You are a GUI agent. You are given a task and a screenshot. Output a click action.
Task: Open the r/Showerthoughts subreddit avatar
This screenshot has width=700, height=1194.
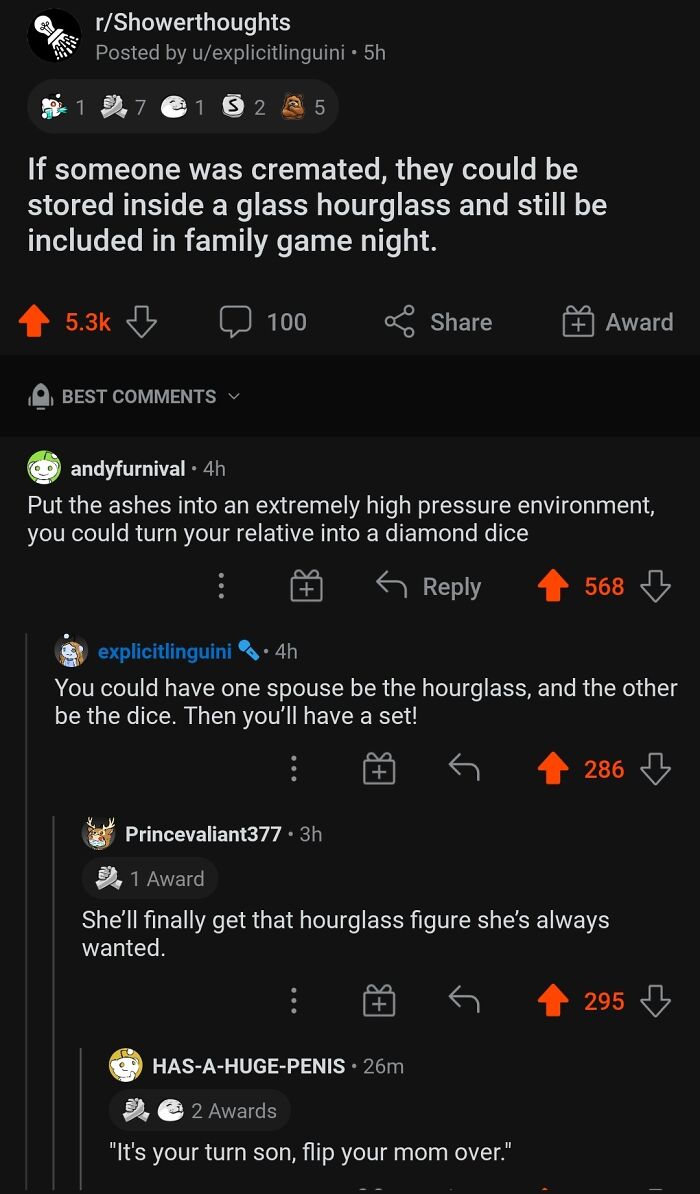tap(53, 36)
